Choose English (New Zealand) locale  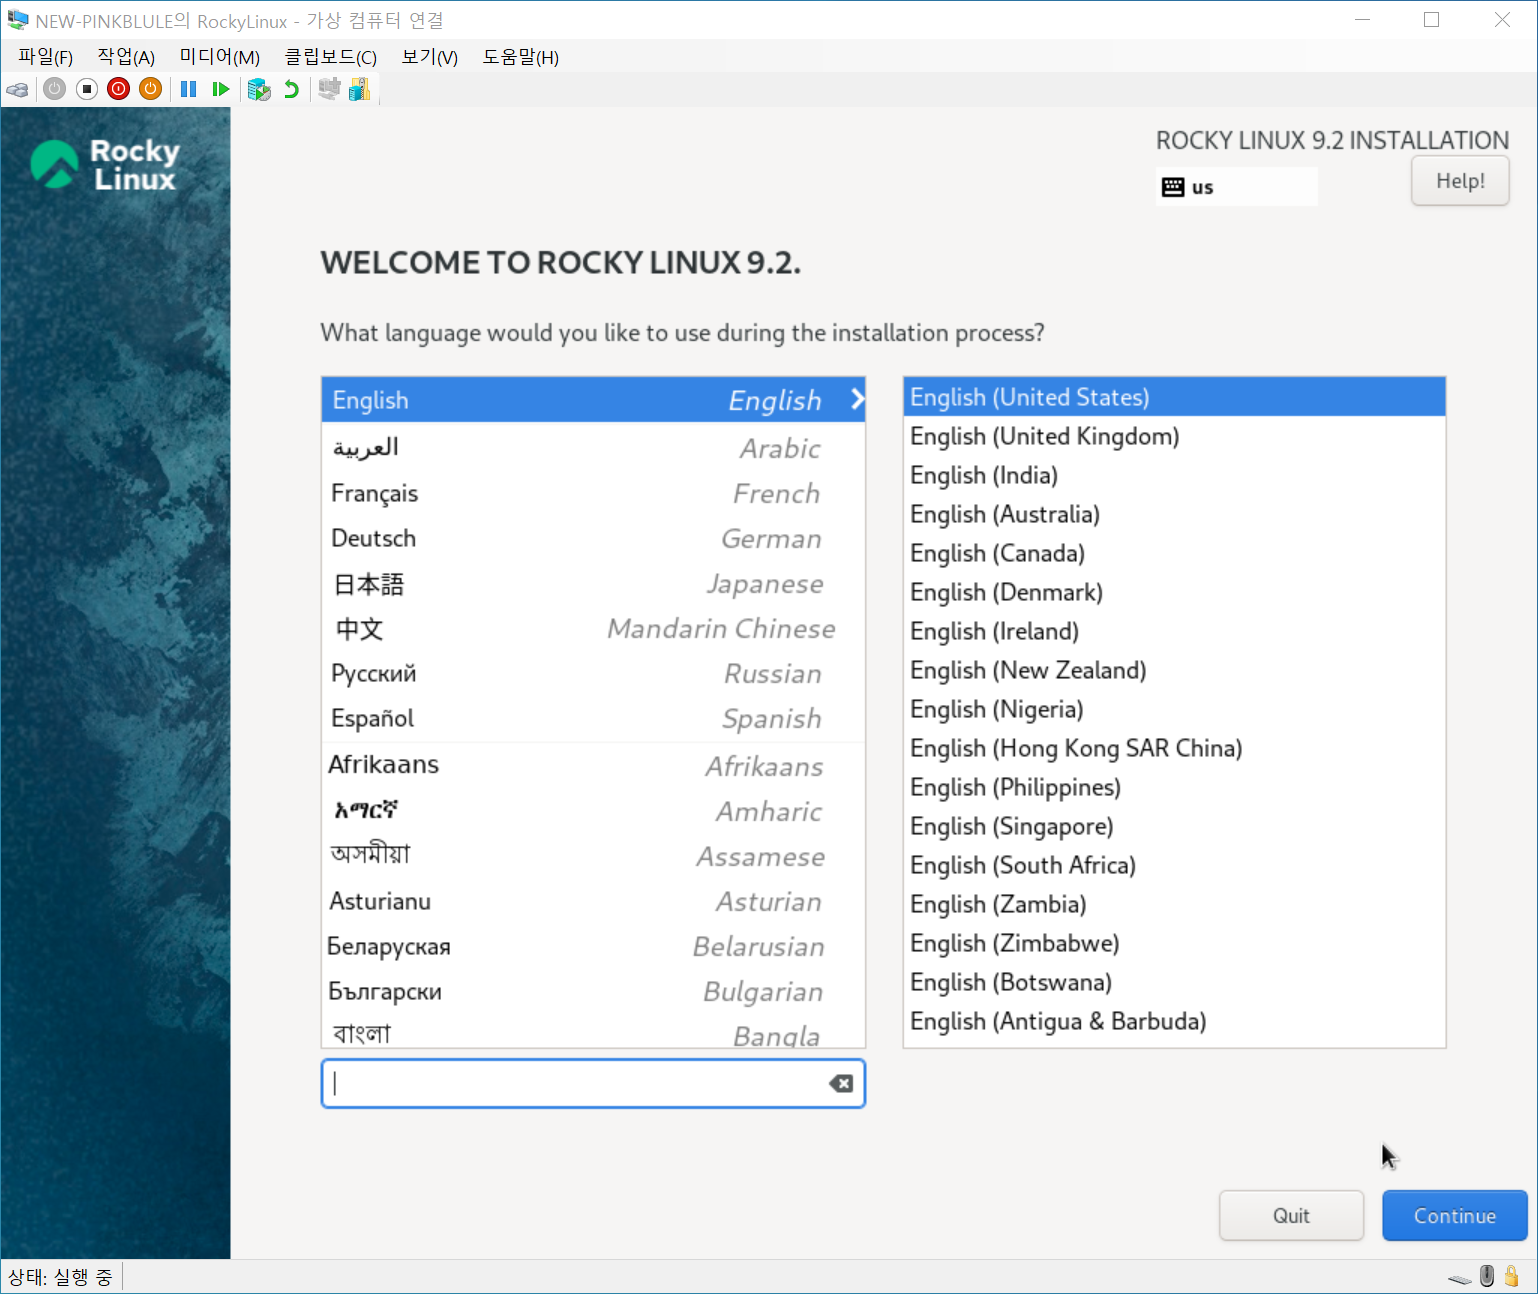(1174, 670)
